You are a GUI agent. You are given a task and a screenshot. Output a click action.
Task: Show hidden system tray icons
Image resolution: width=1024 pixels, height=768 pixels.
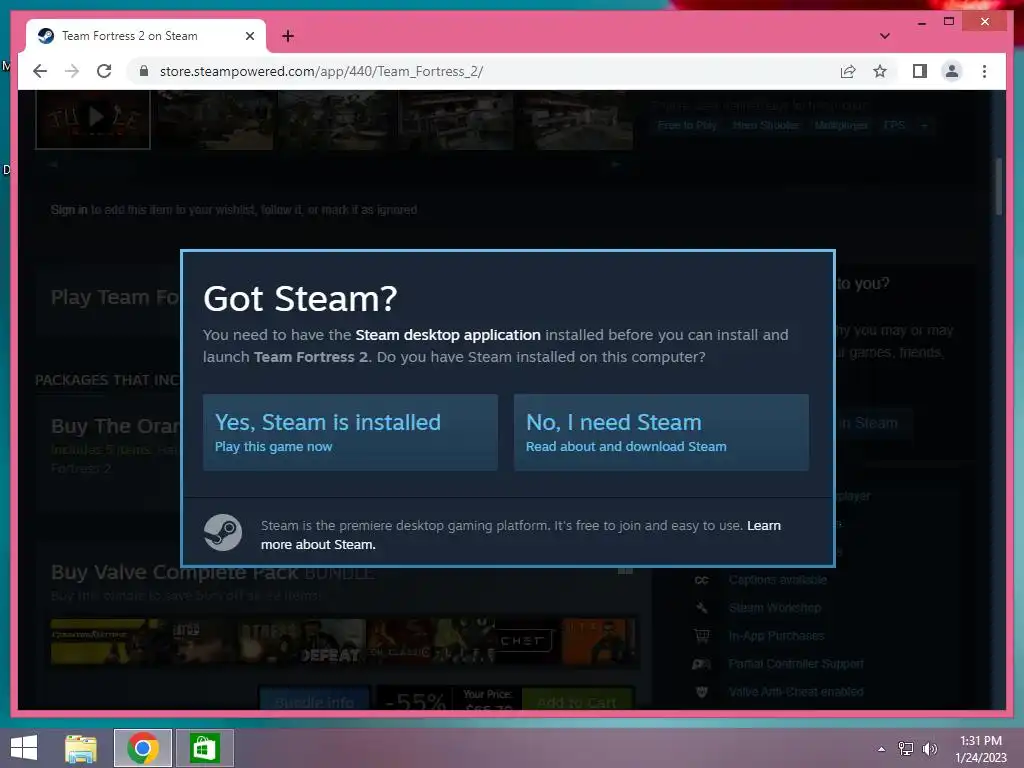(881, 749)
